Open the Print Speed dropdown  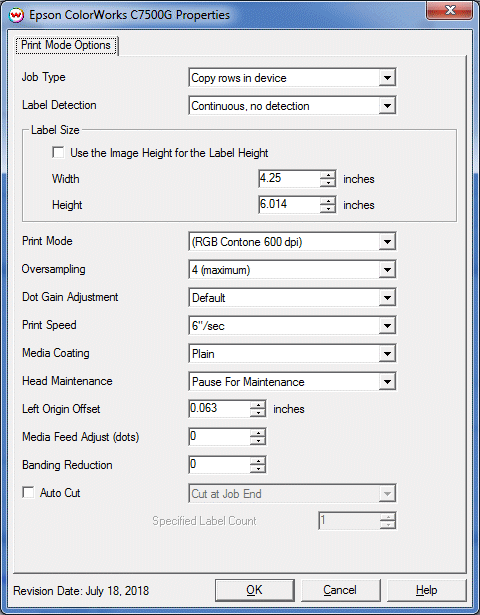point(292,326)
